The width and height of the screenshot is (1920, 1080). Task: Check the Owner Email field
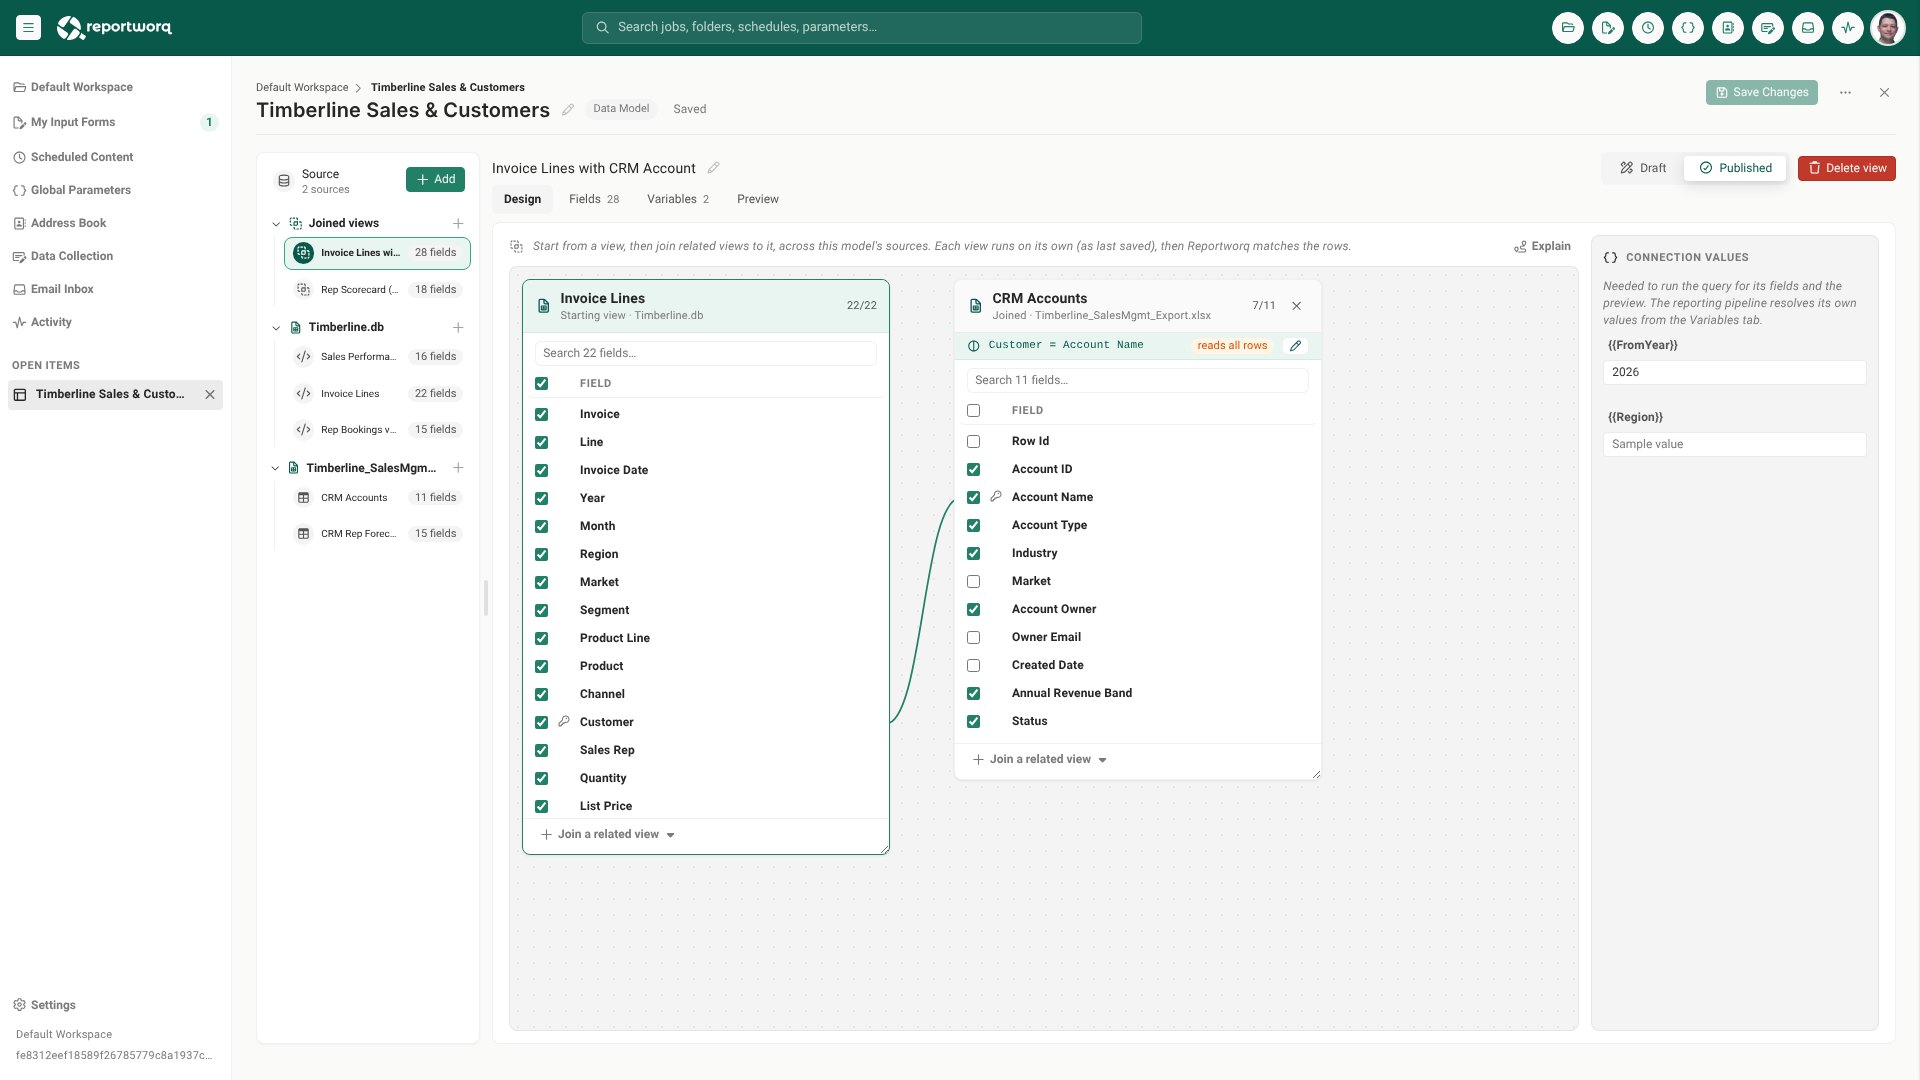click(973, 637)
